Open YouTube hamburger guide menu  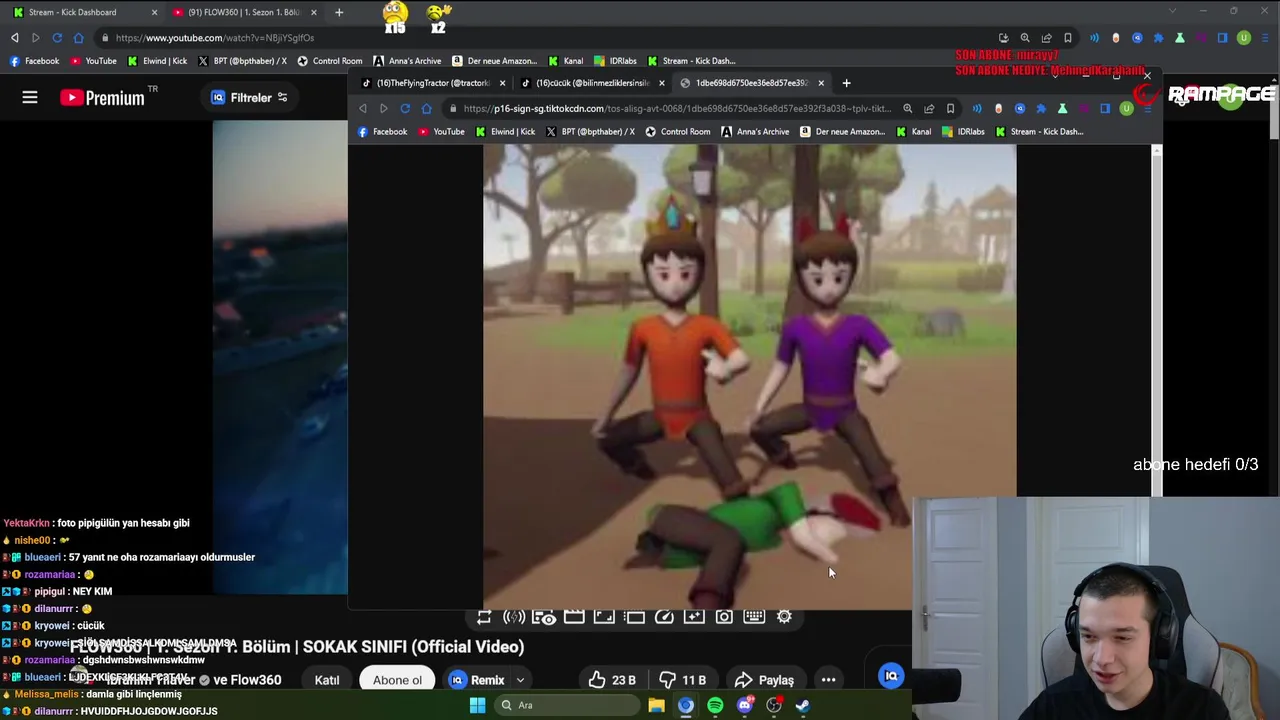click(x=30, y=97)
